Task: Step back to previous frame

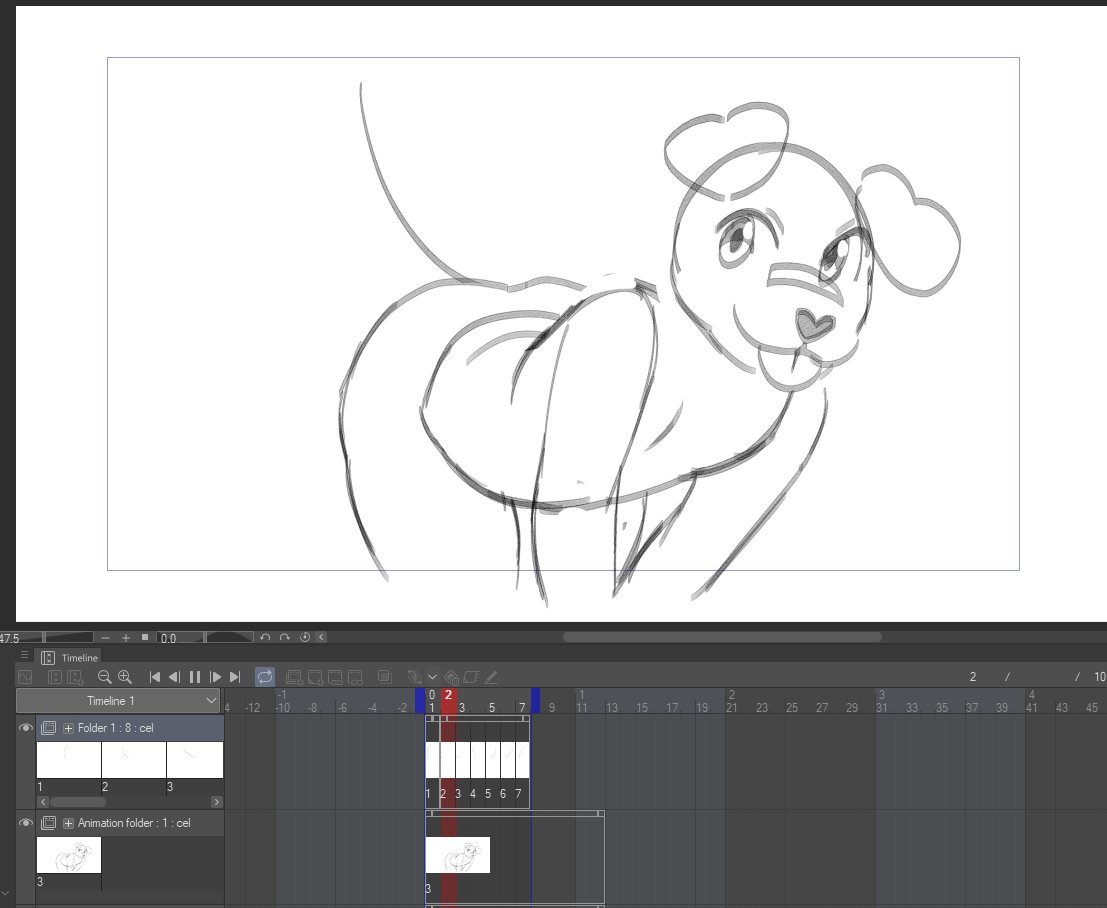Action: [x=174, y=676]
